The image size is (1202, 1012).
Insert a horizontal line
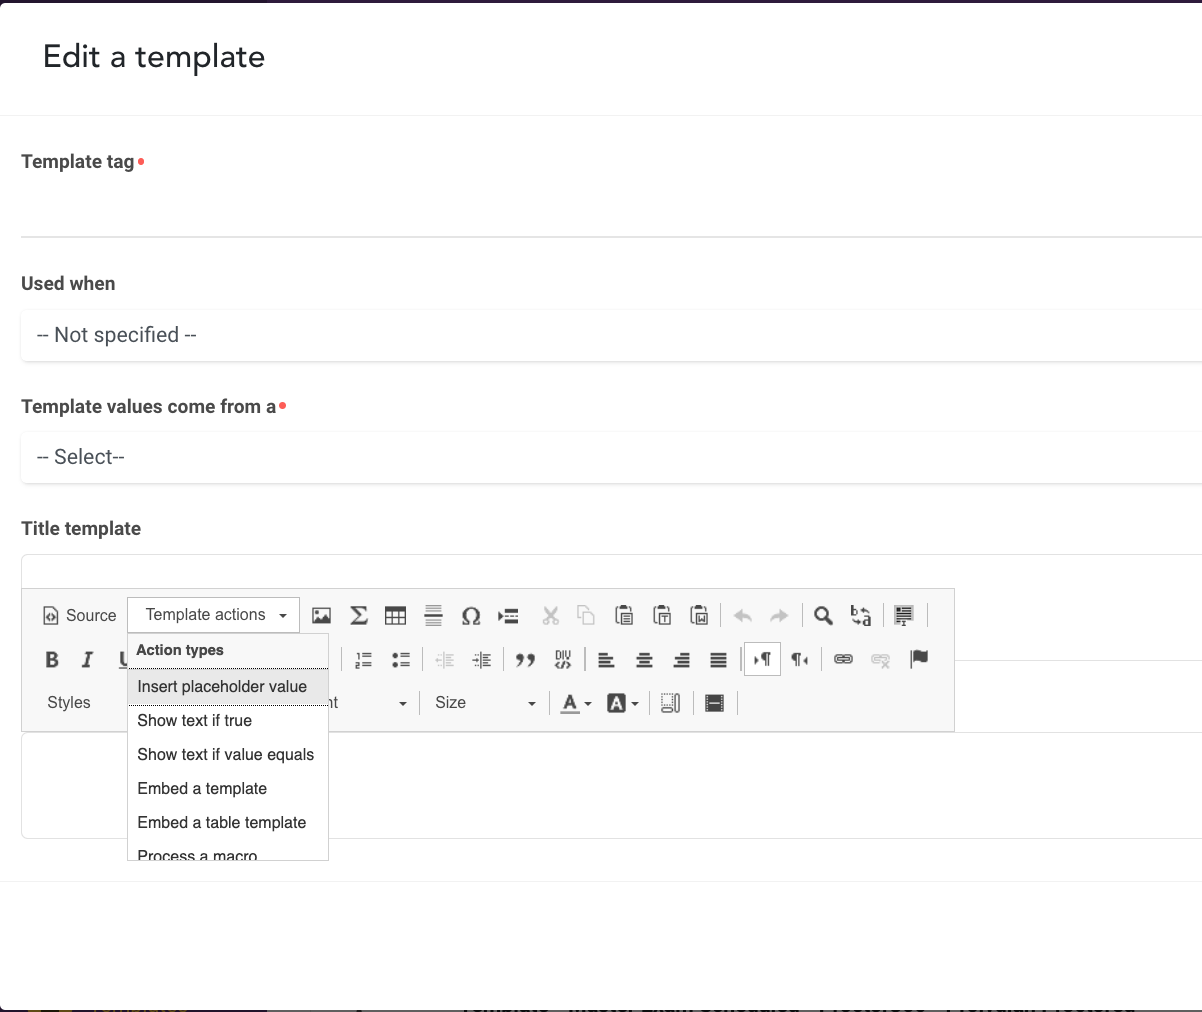[433, 615]
